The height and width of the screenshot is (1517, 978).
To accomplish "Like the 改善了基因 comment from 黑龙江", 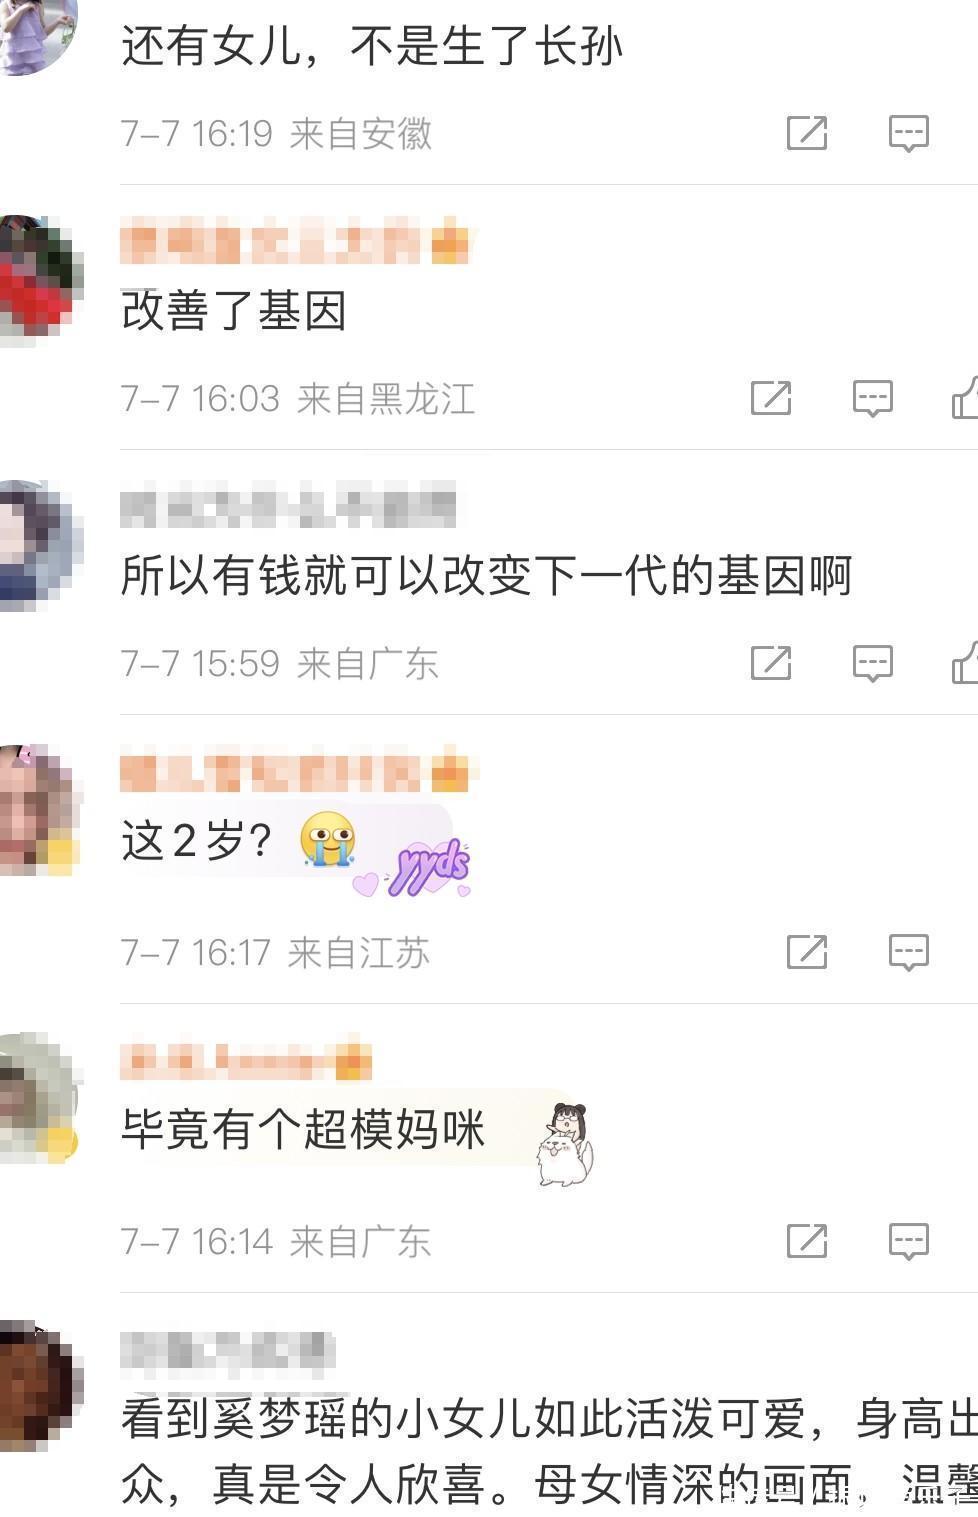I will click(965, 398).
